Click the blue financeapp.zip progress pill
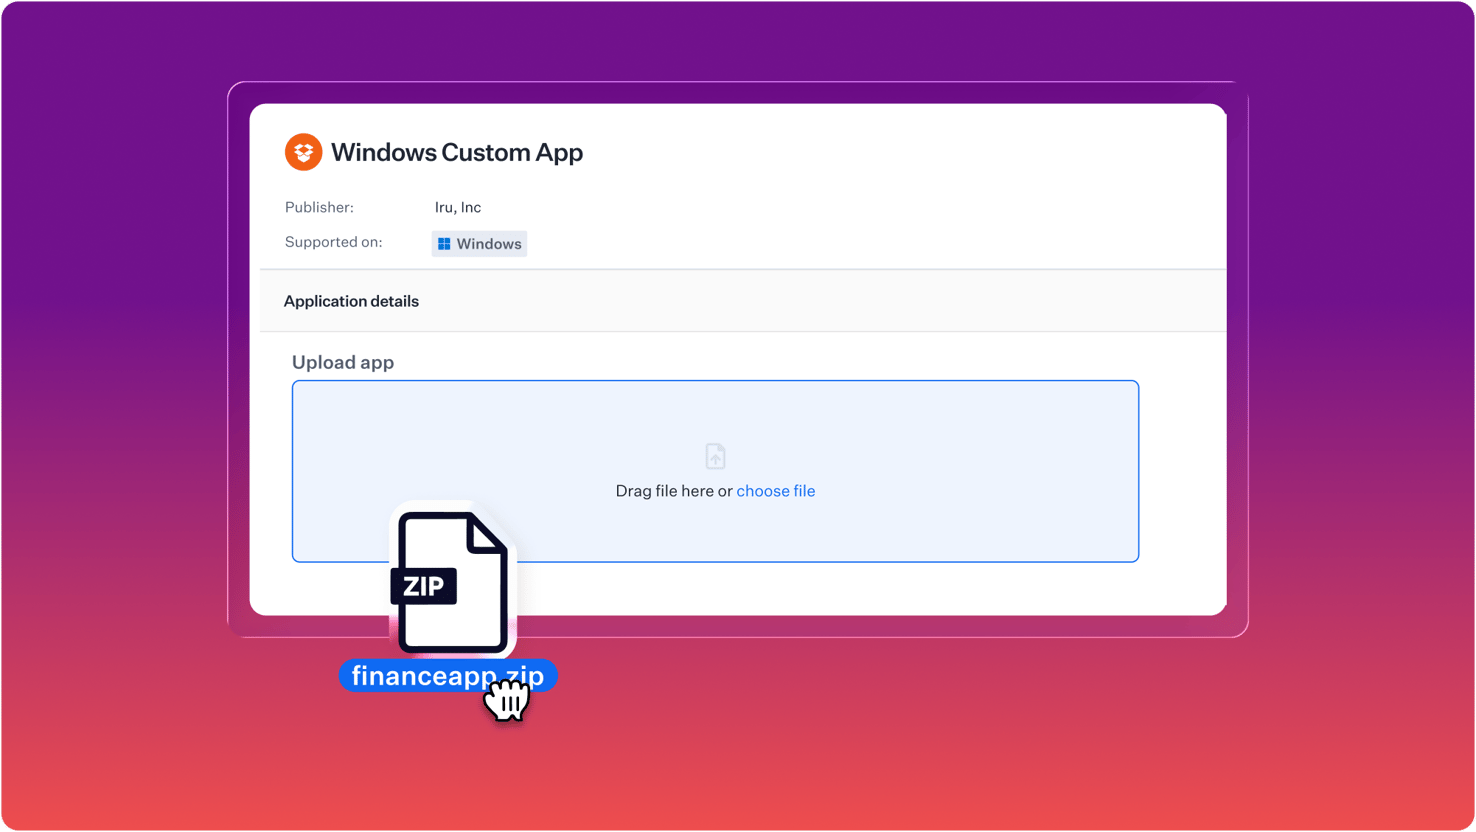The image size is (1476, 832). [x=448, y=676]
